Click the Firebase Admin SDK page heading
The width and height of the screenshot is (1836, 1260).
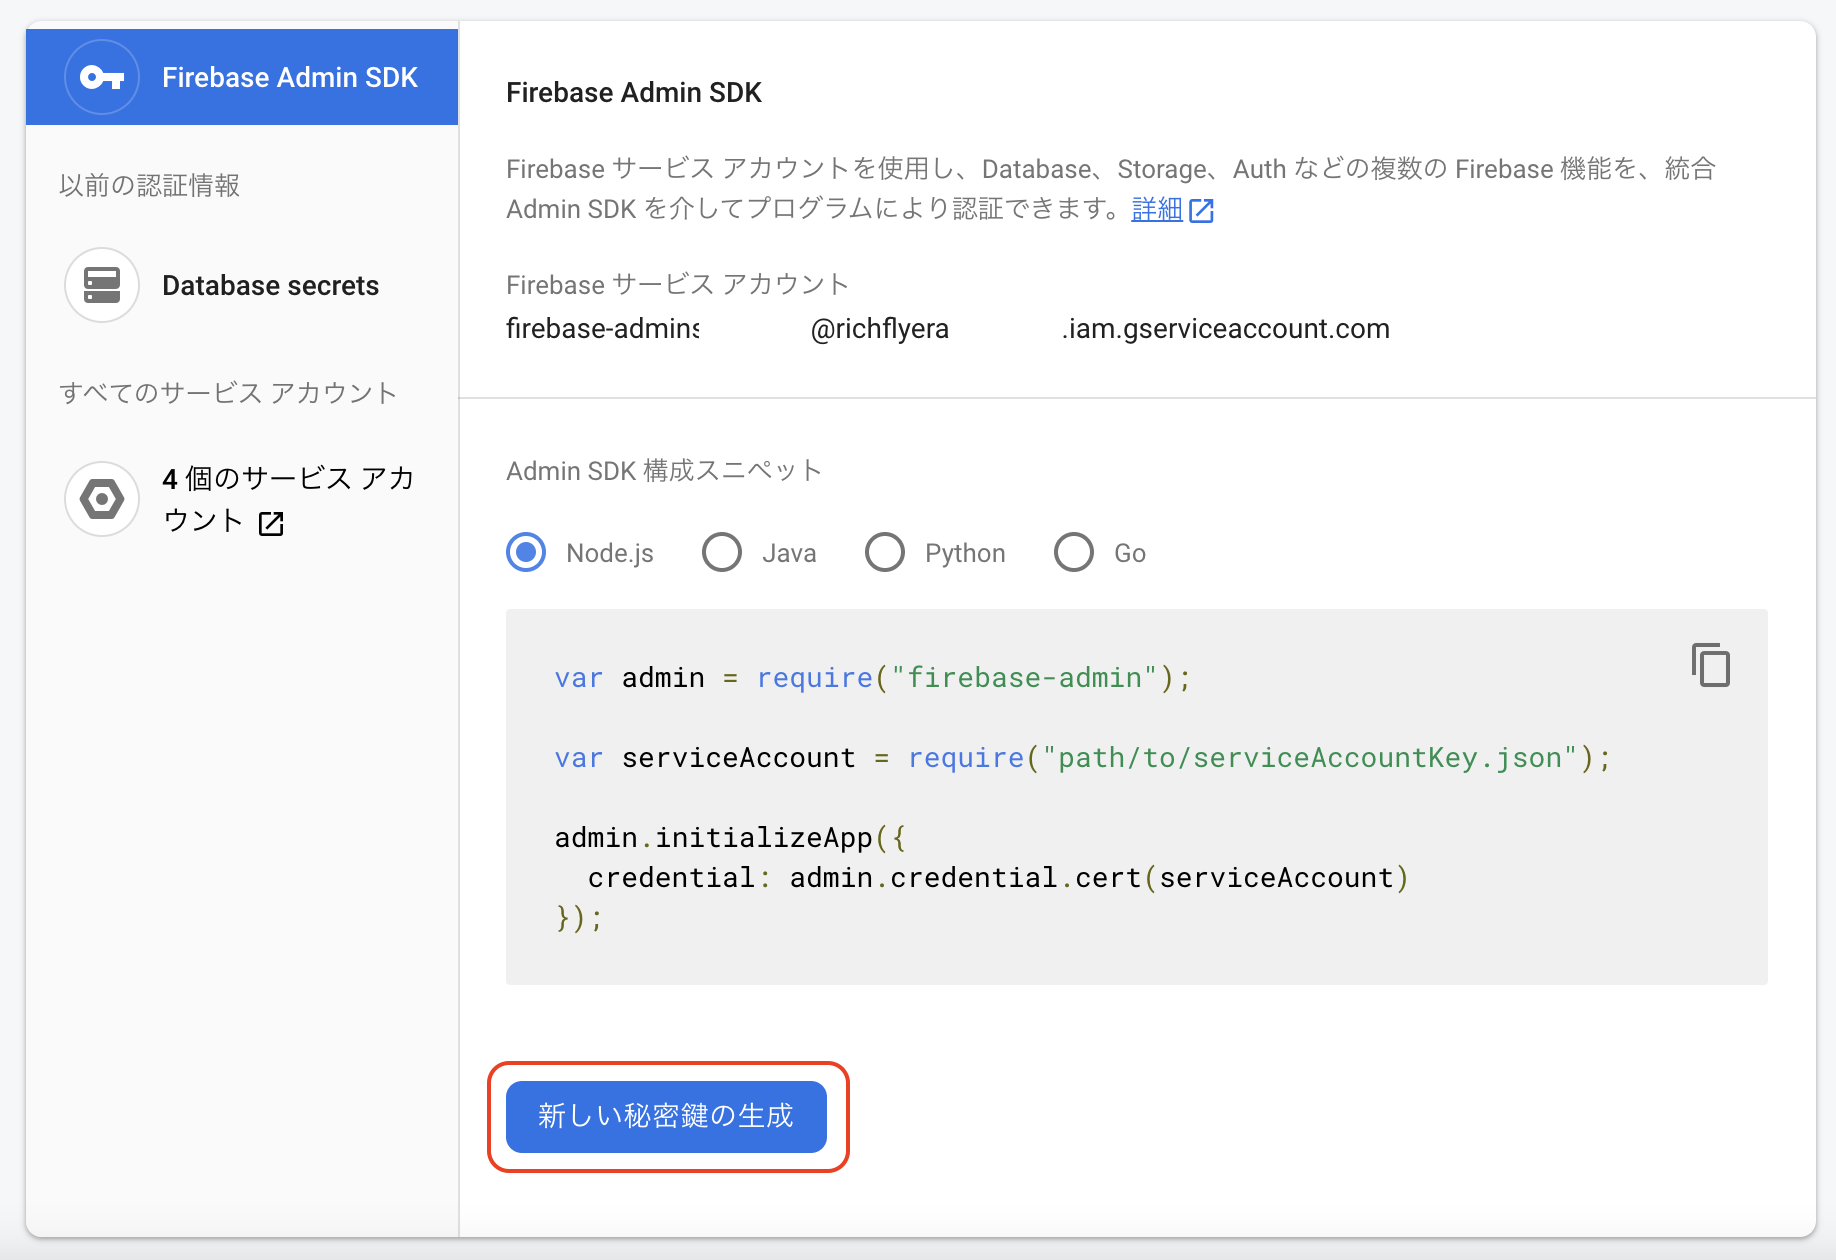click(634, 92)
